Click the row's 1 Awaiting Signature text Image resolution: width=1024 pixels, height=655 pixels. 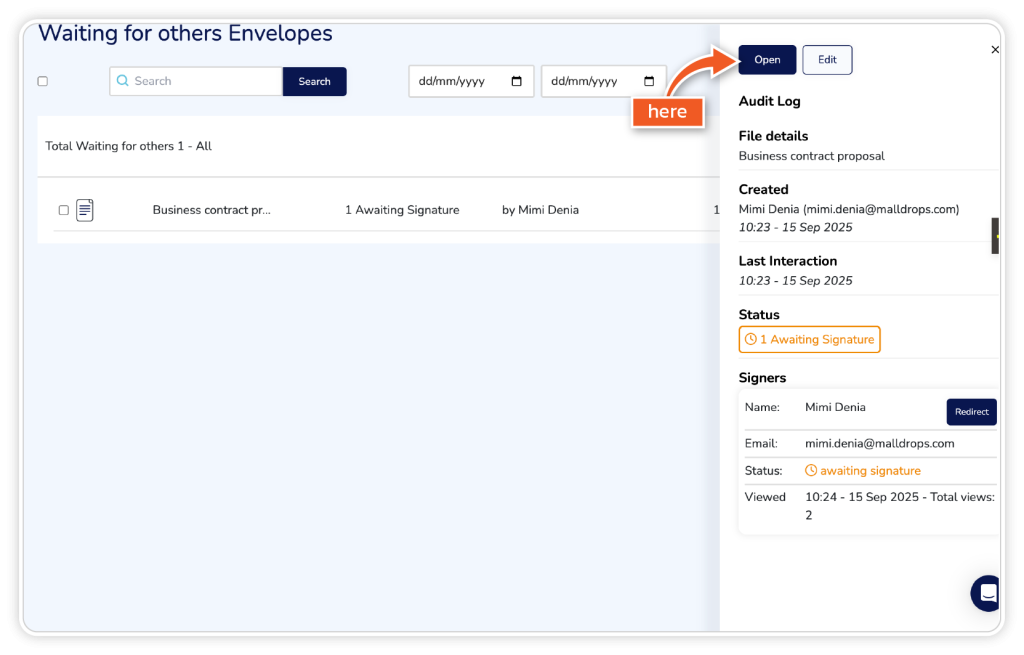pos(402,210)
